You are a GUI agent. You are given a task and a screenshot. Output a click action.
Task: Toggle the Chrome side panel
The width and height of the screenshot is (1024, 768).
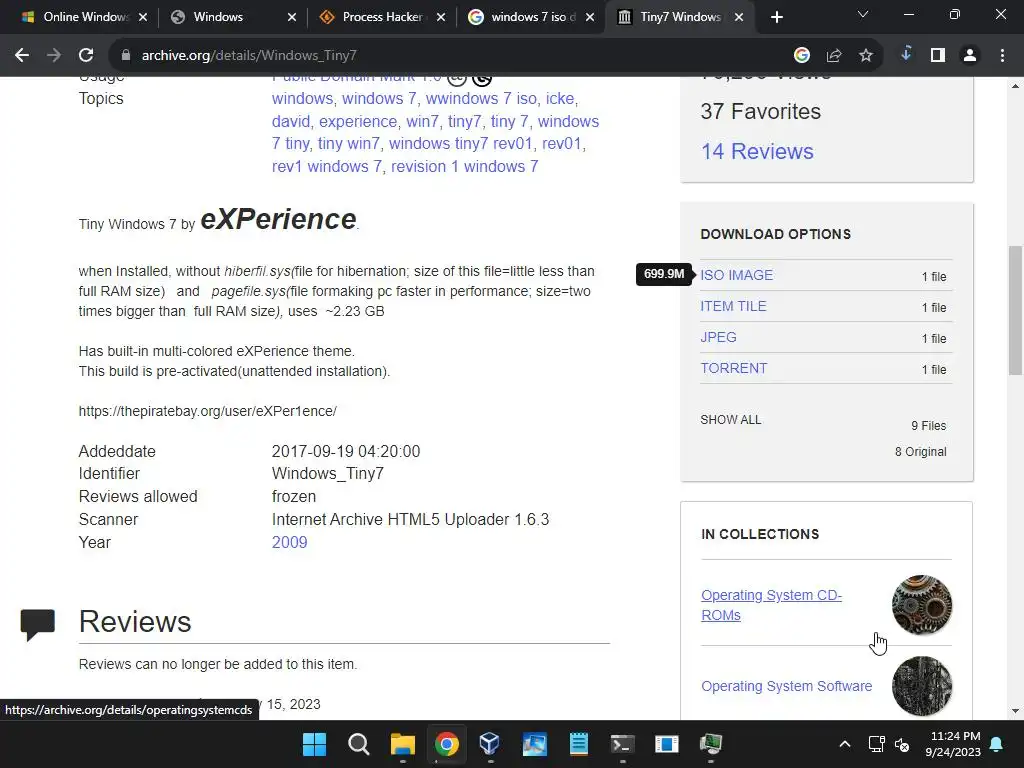938,56
